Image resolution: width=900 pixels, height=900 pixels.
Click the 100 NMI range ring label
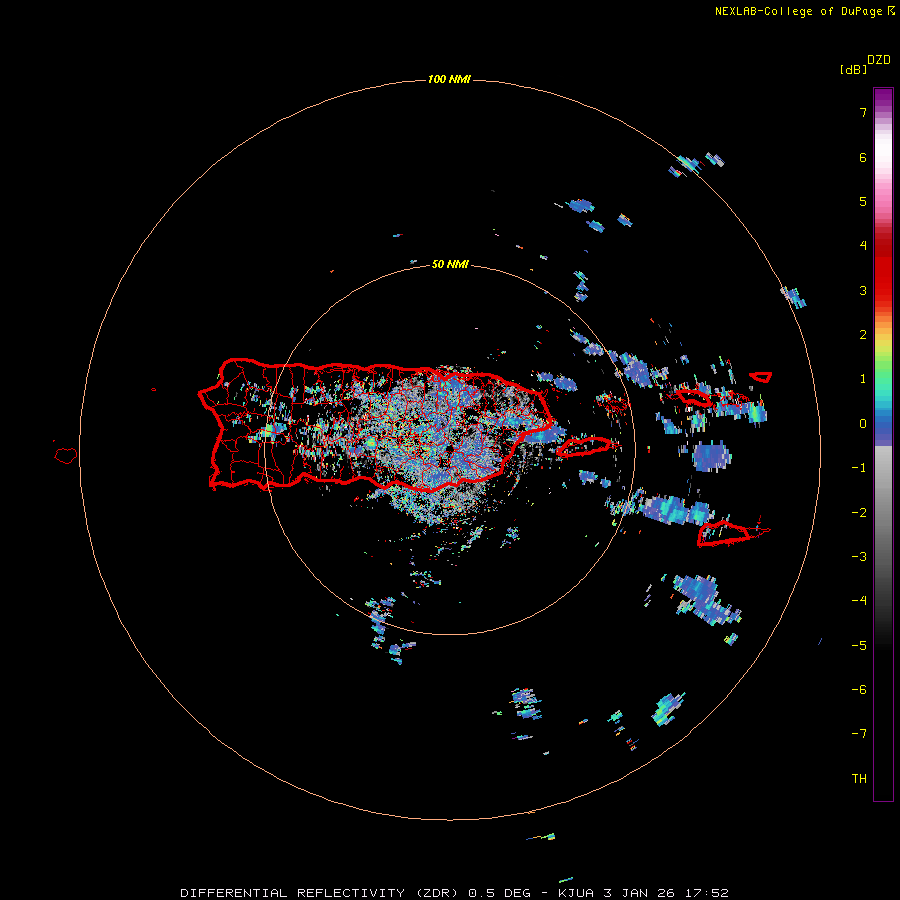click(449, 79)
